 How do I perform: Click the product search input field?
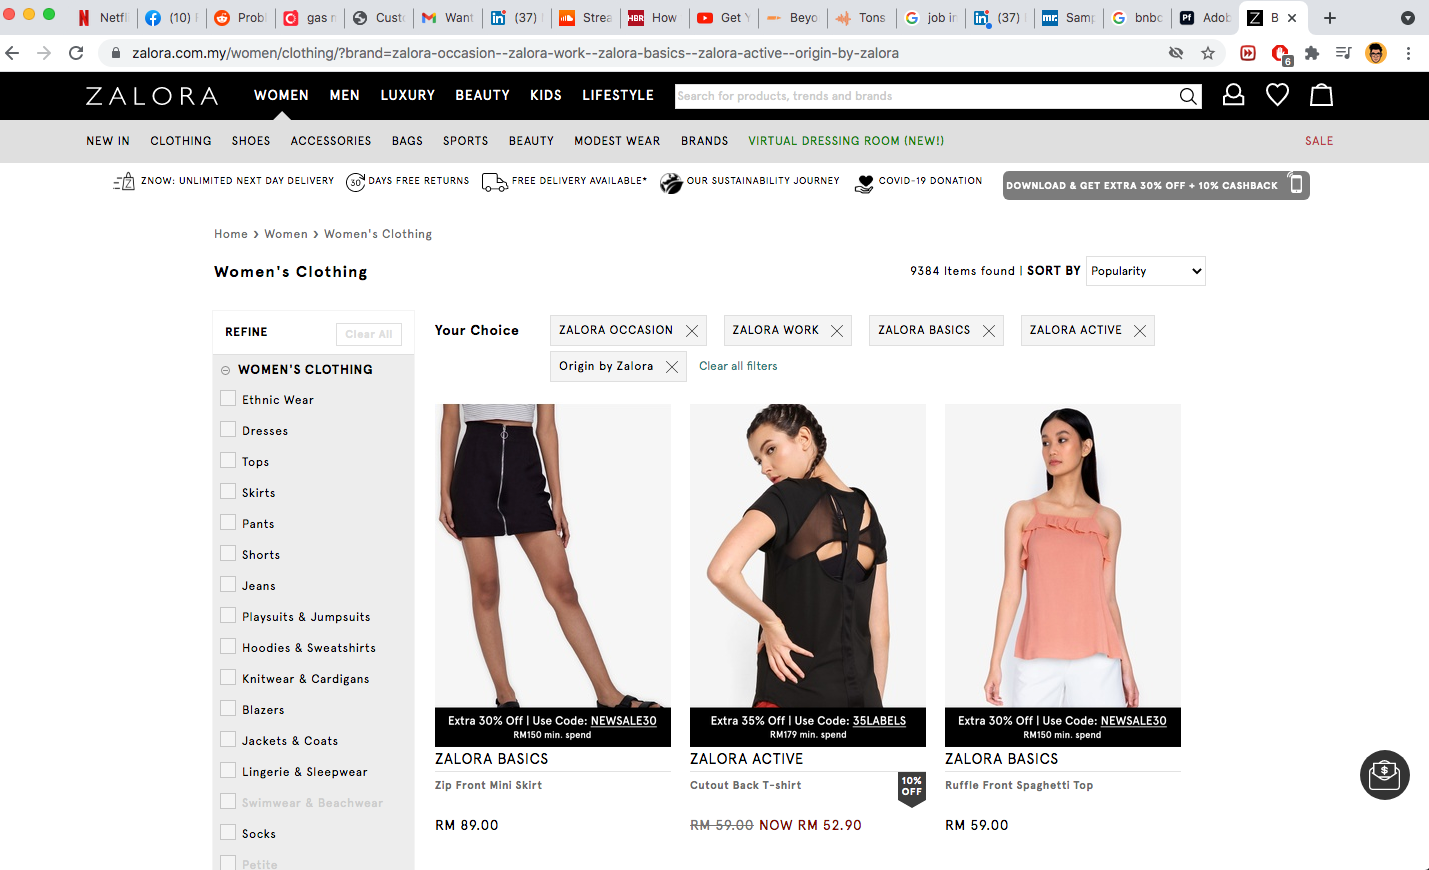[926, 96]
